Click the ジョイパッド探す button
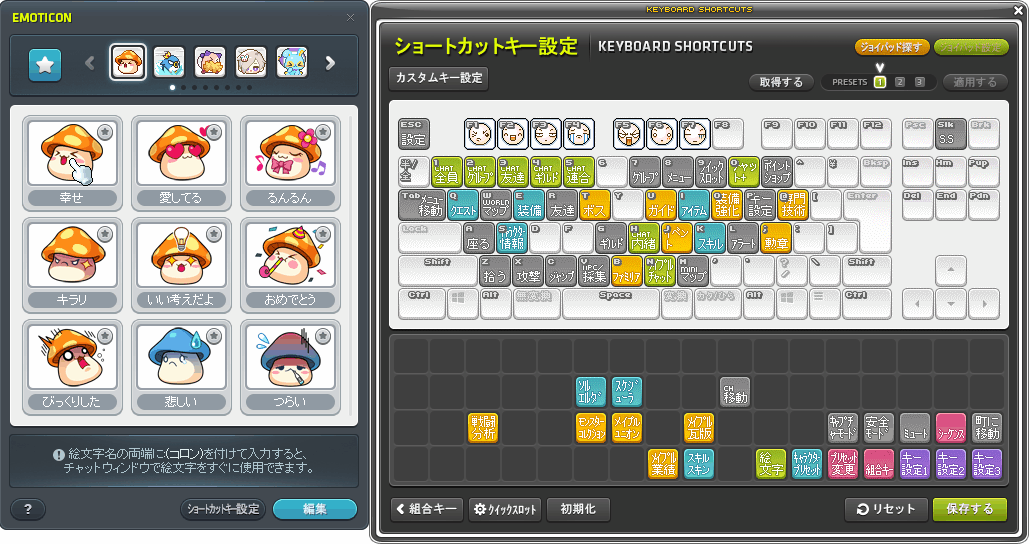Screen dimensions: 1030x544 [891, 47]
